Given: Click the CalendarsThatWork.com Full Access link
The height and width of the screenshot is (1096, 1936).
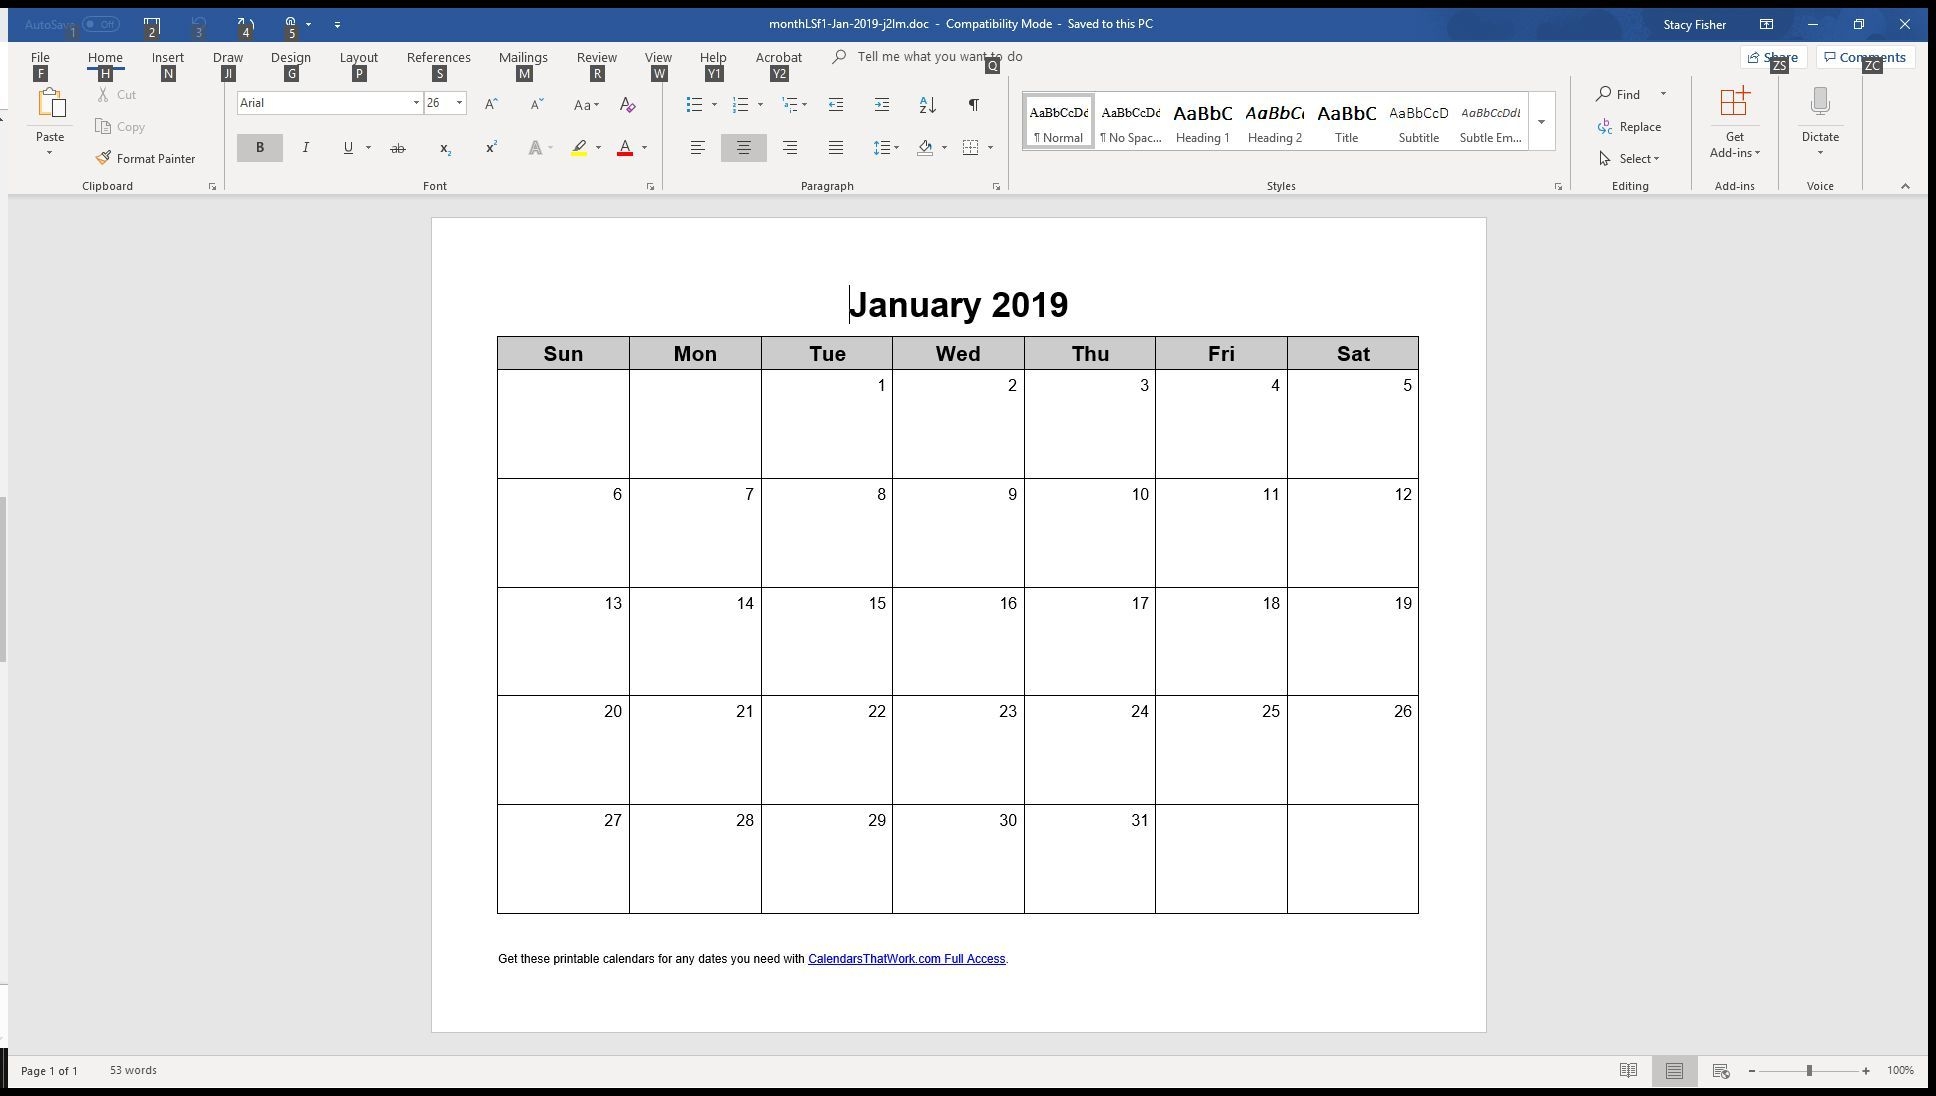Looking at the screenshot, I should coord(907,958).
